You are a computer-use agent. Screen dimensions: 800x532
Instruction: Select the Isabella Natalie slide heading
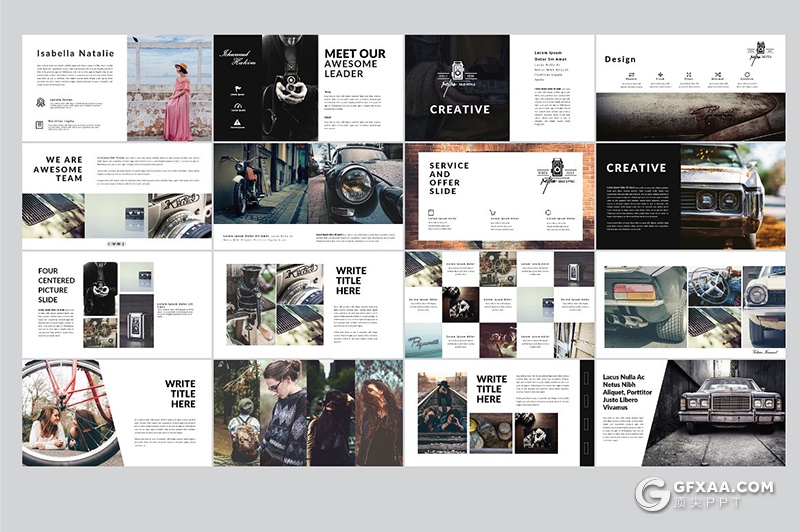[x=75, y=54]
